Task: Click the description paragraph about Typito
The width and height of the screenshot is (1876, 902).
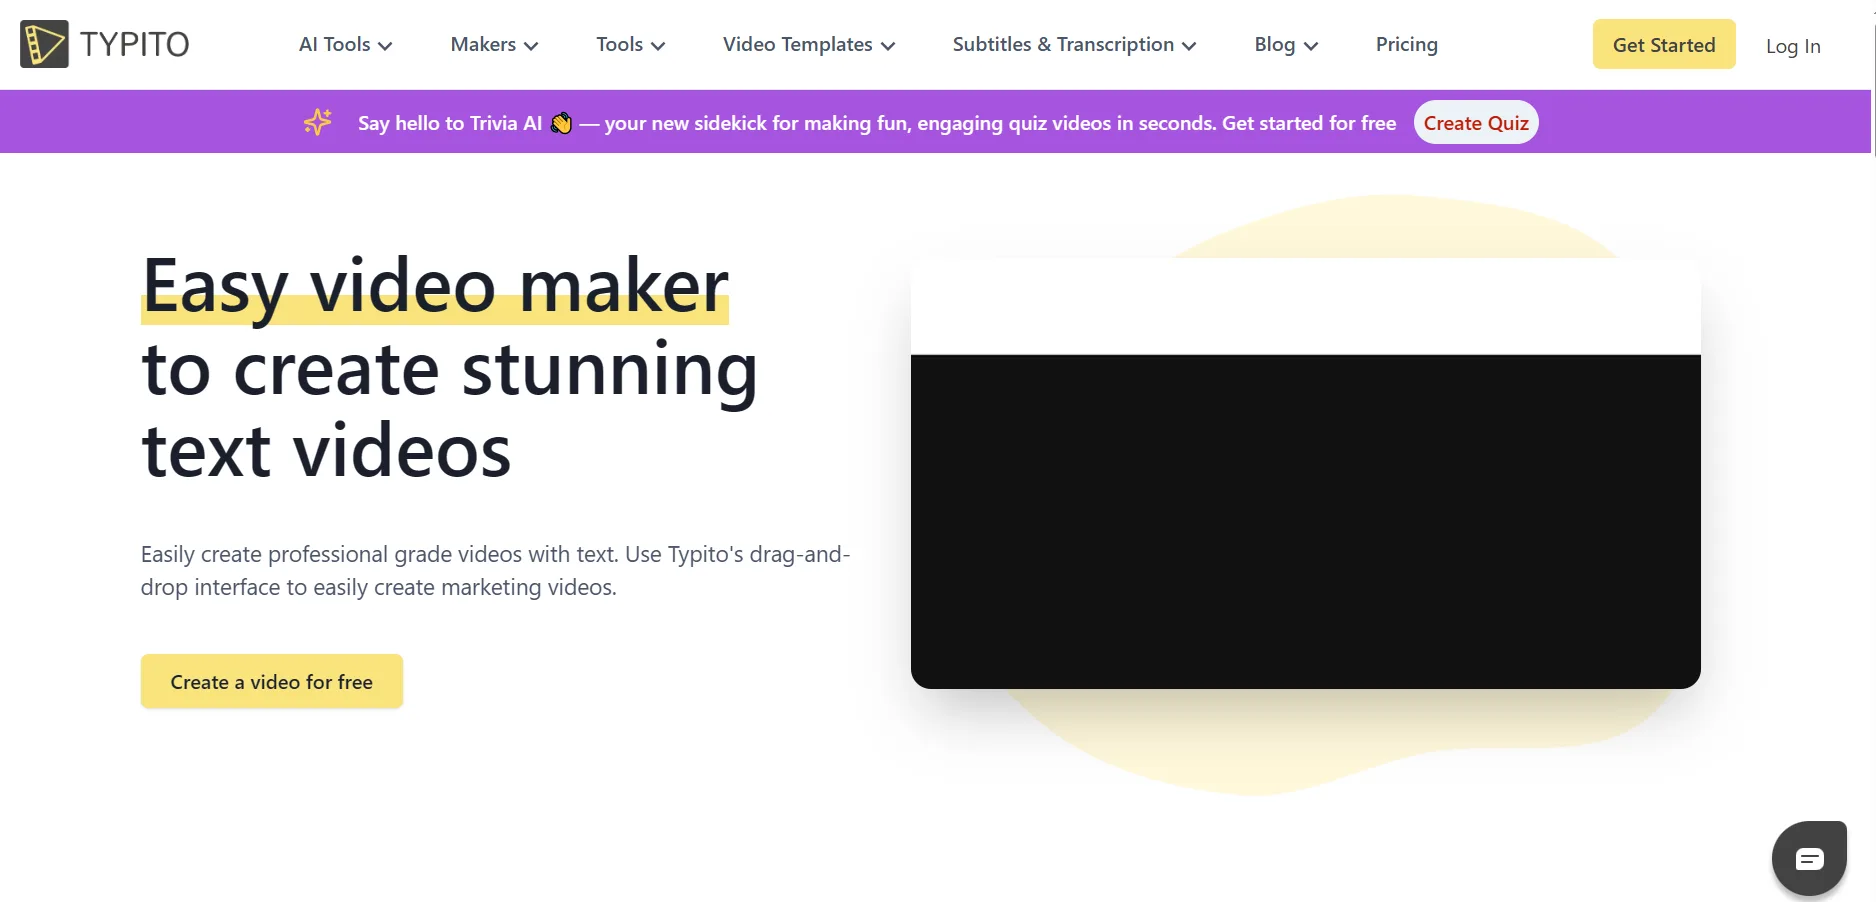Action: coord(495,570)
